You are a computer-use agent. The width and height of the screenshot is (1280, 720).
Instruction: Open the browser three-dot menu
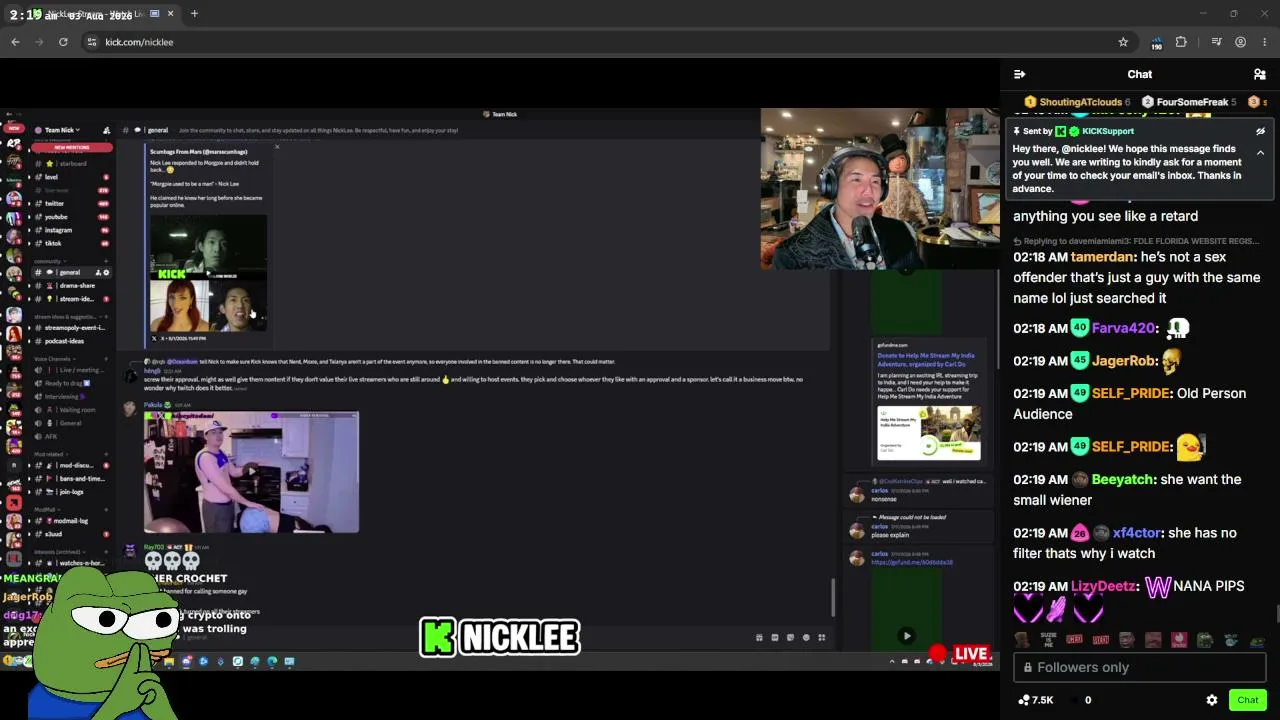(x=1265, y=42)
